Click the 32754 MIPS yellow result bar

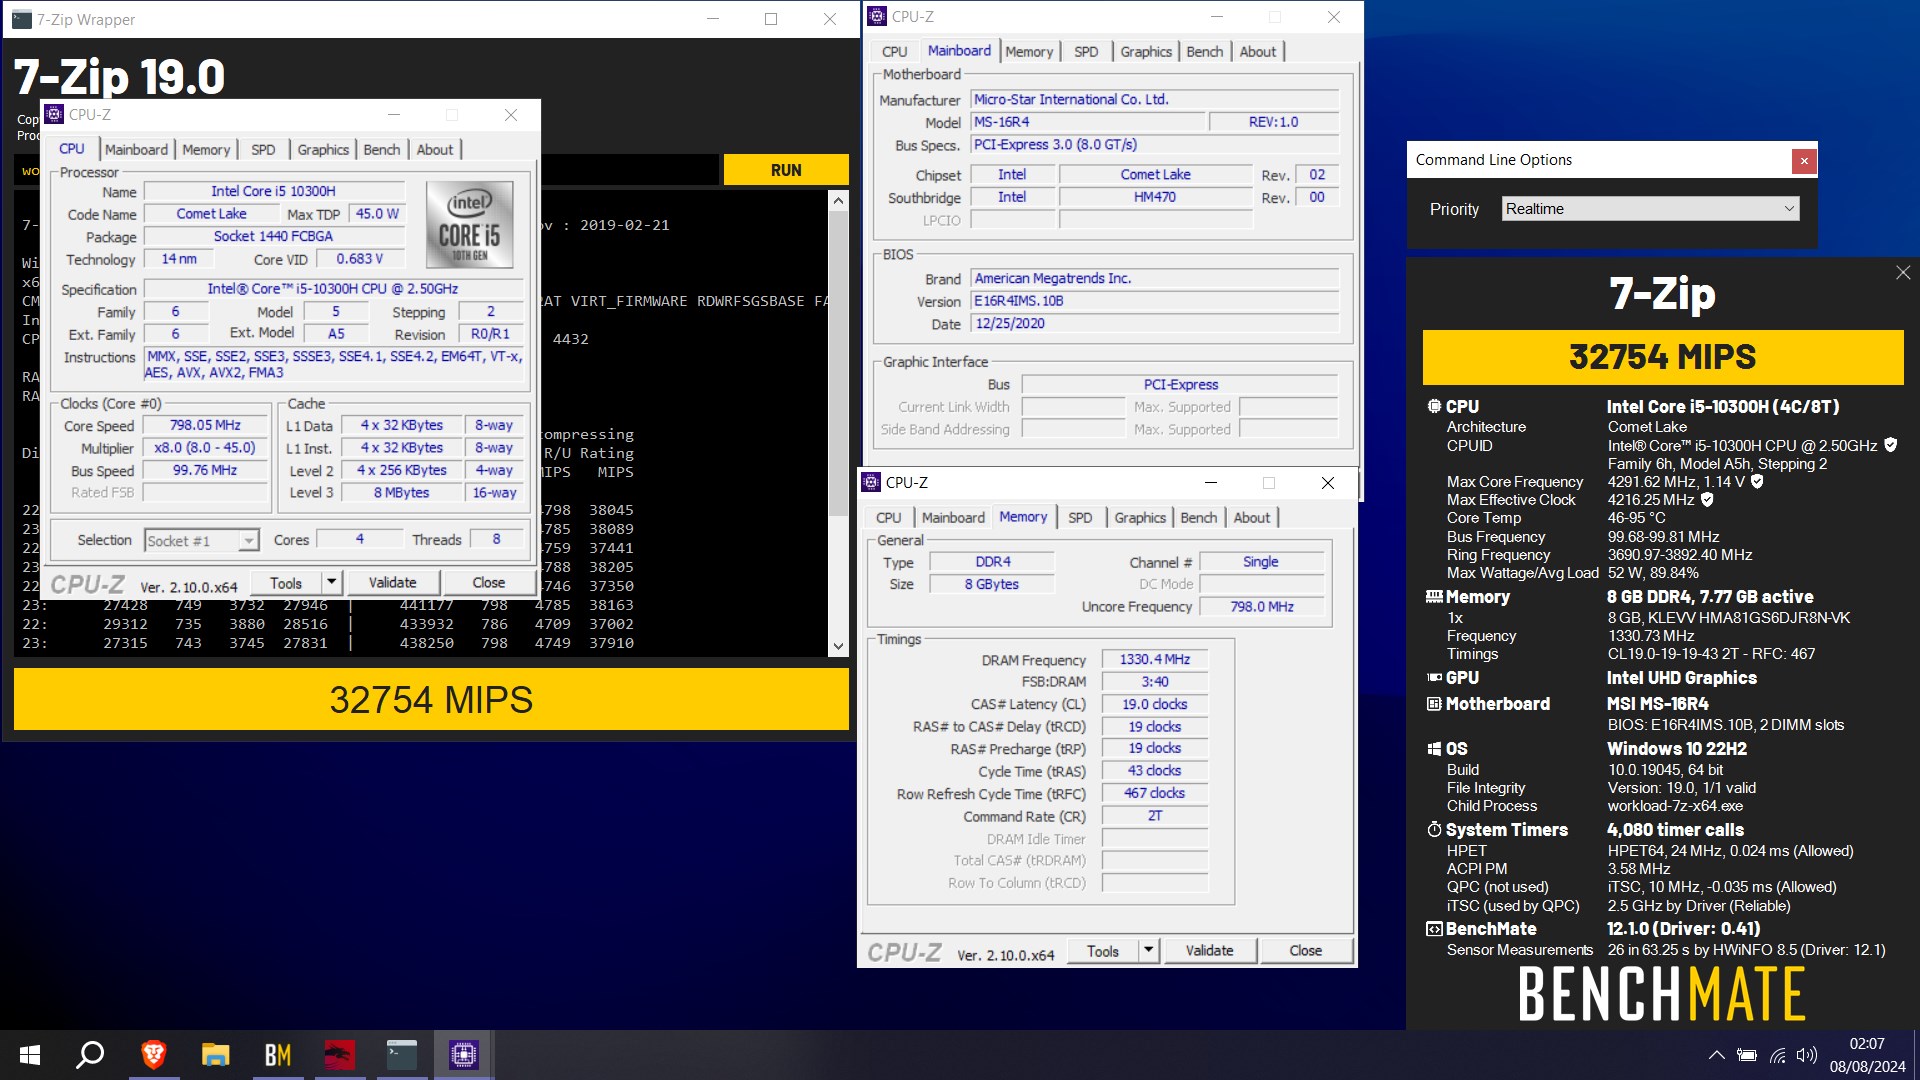point(431,700)
